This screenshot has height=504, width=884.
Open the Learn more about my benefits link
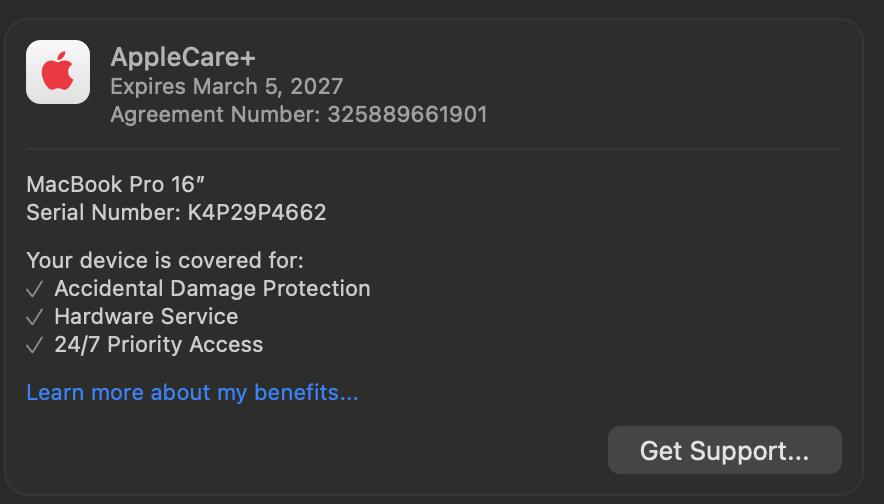point(192,393)
